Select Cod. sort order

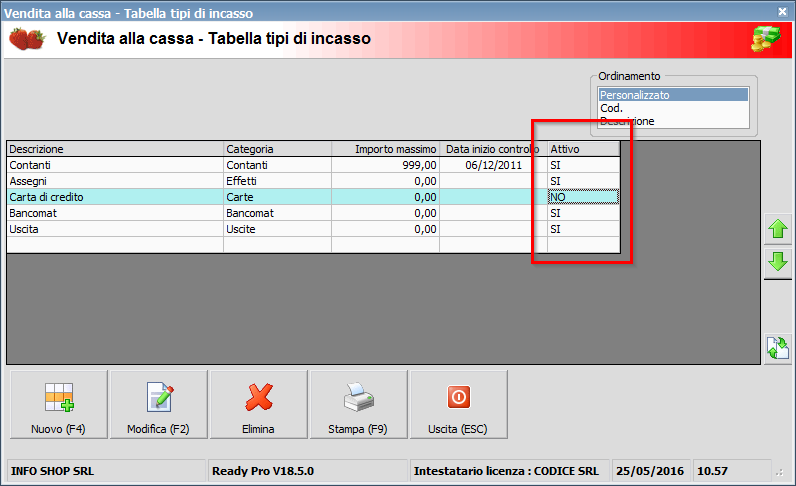[673, 108]
